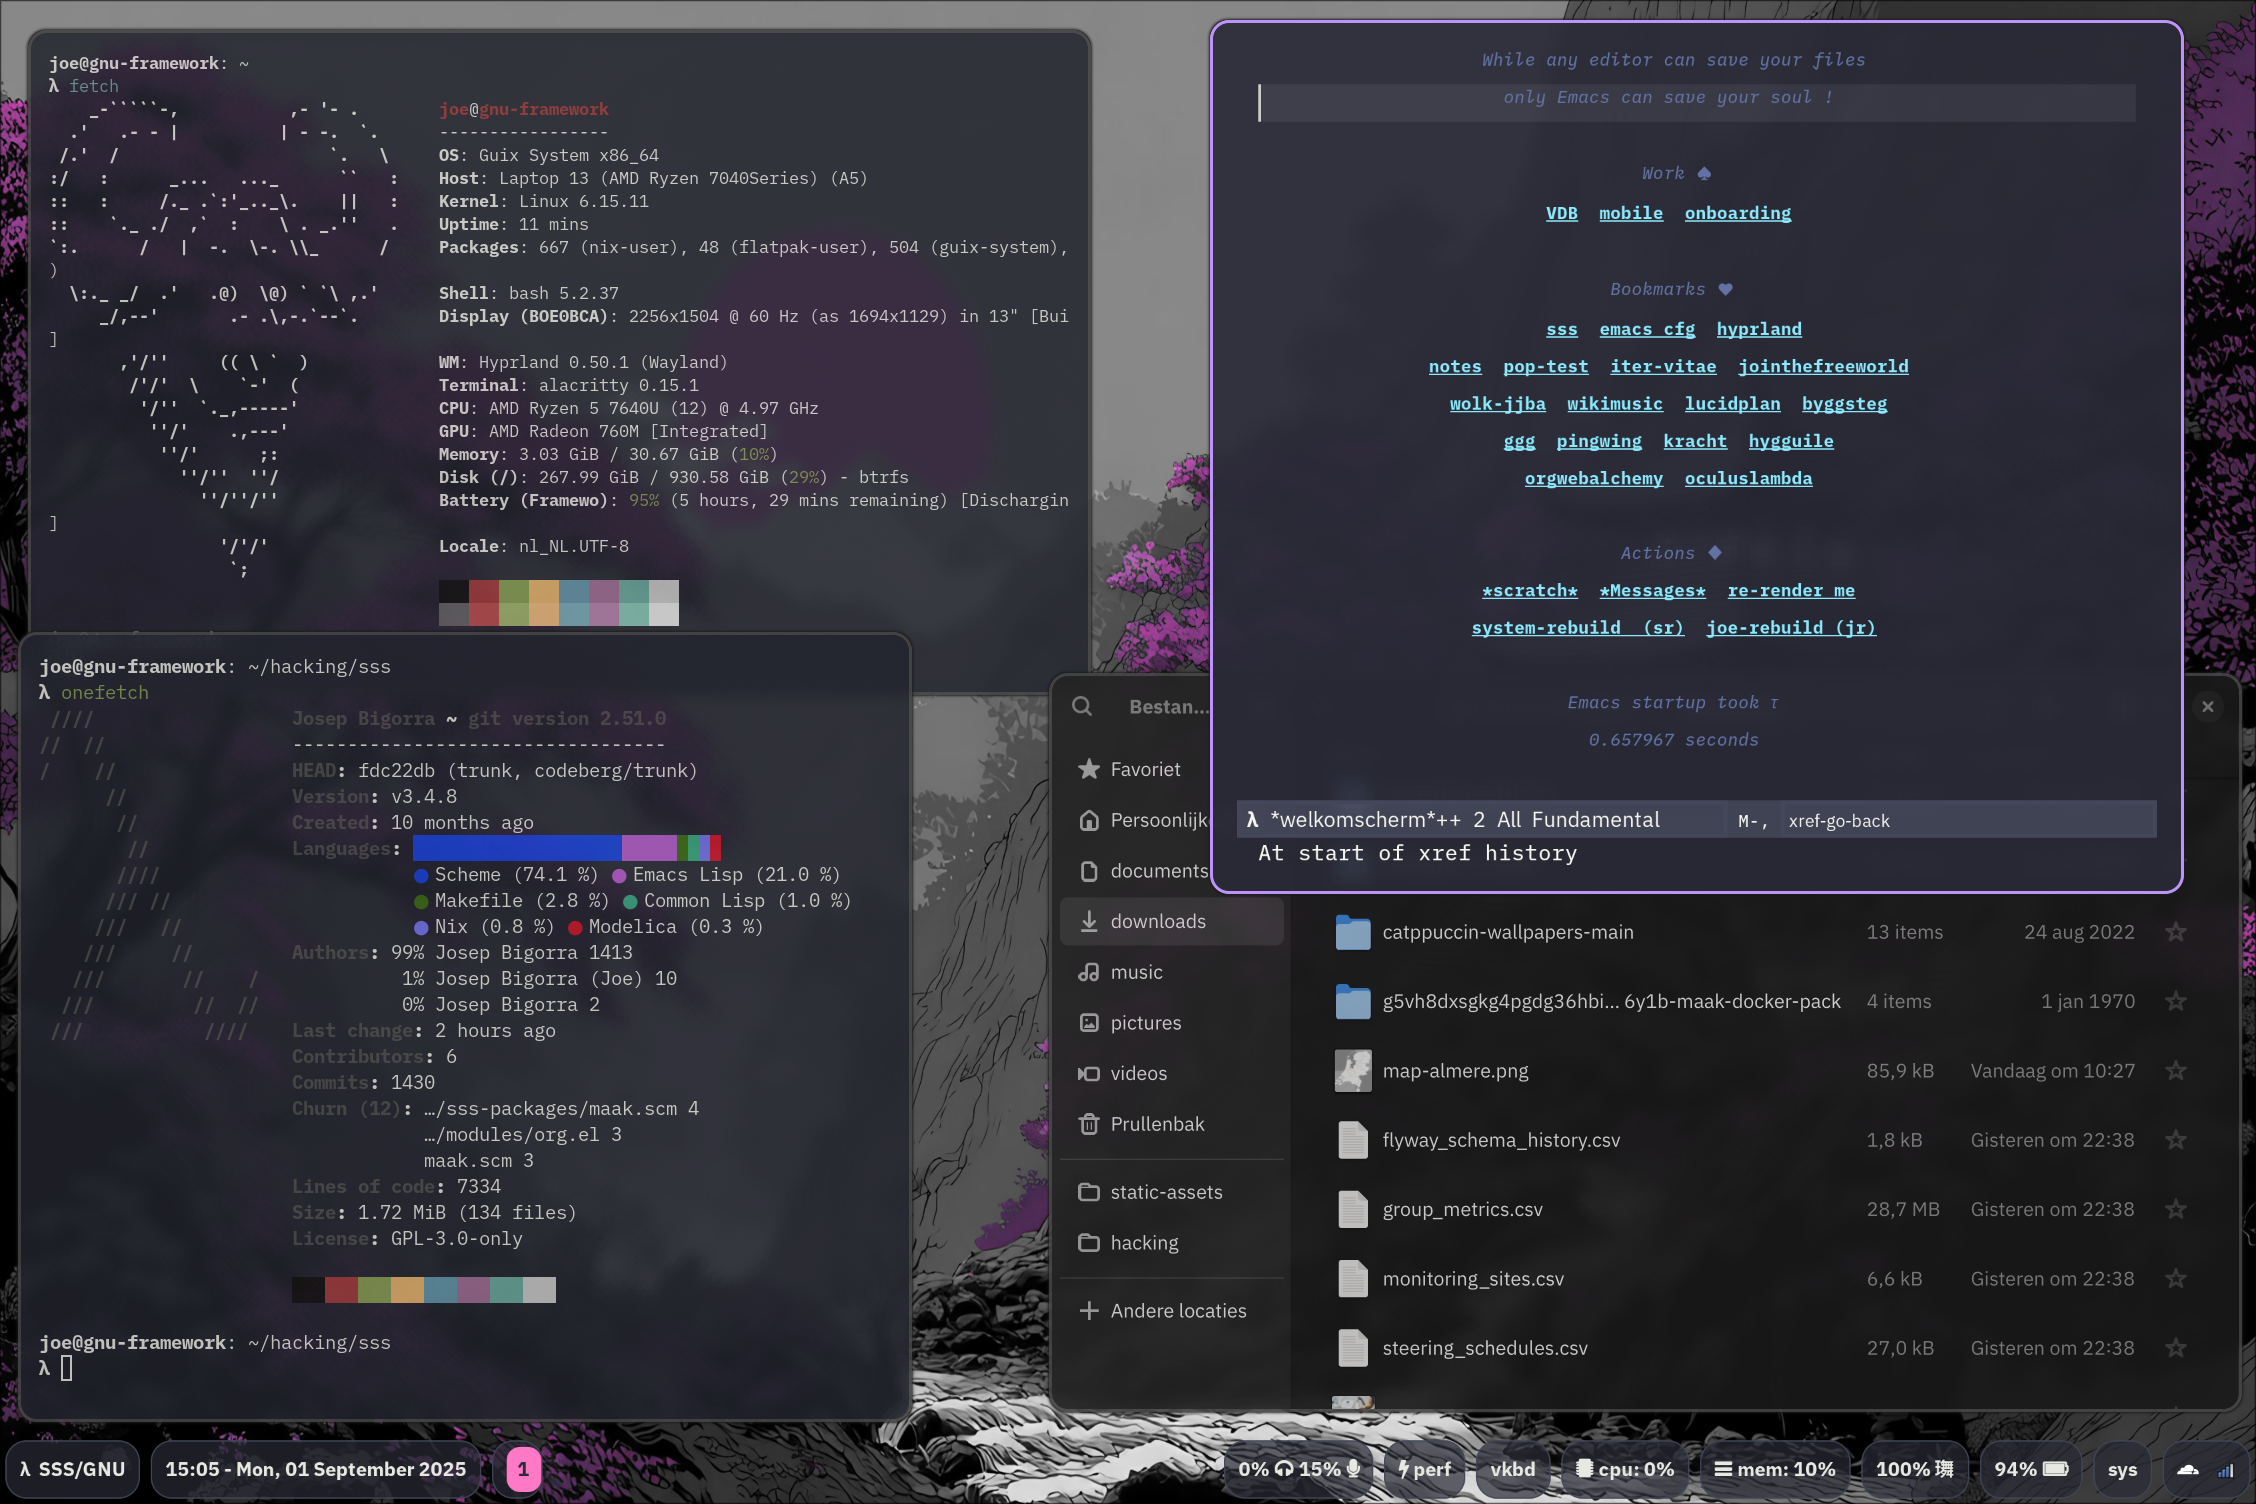The height and width of the screenshot is (1504, 2256).
Task: Click the search magnifier in file manager
Action: coord(1081,706)
